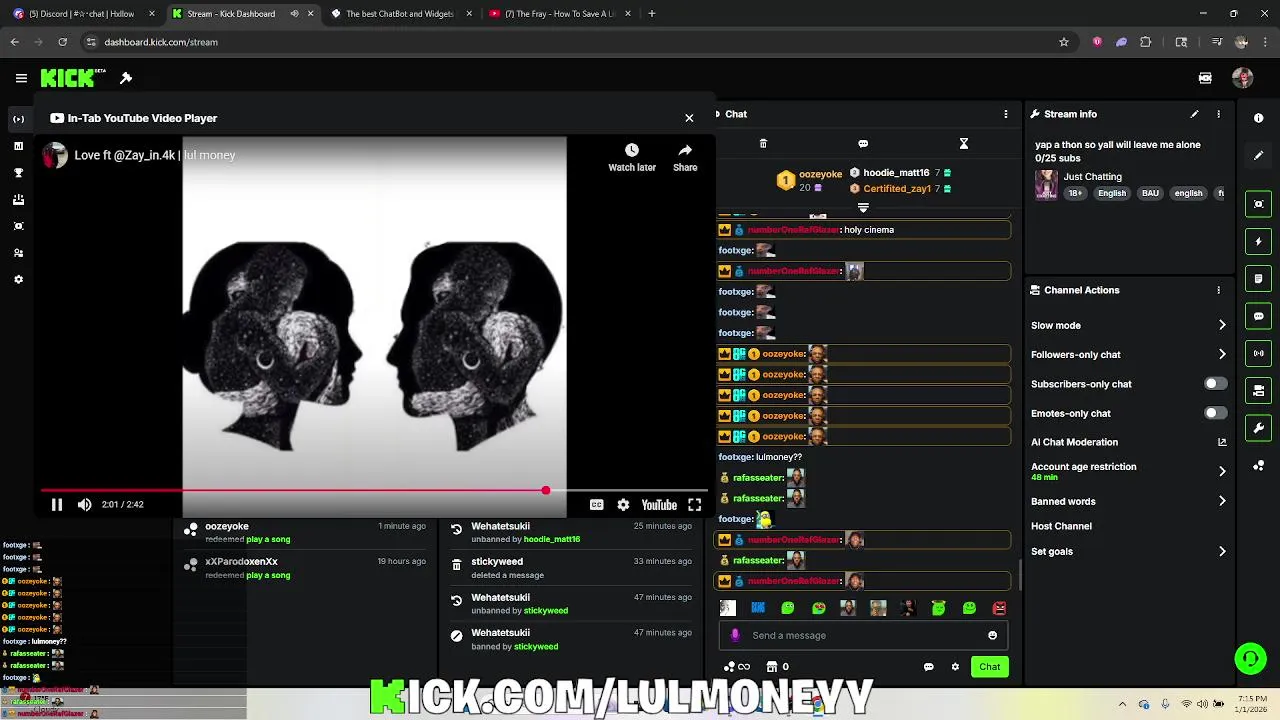Enter fullscreen video mode
1280x720 pixels.
click(x=695, y=505)
